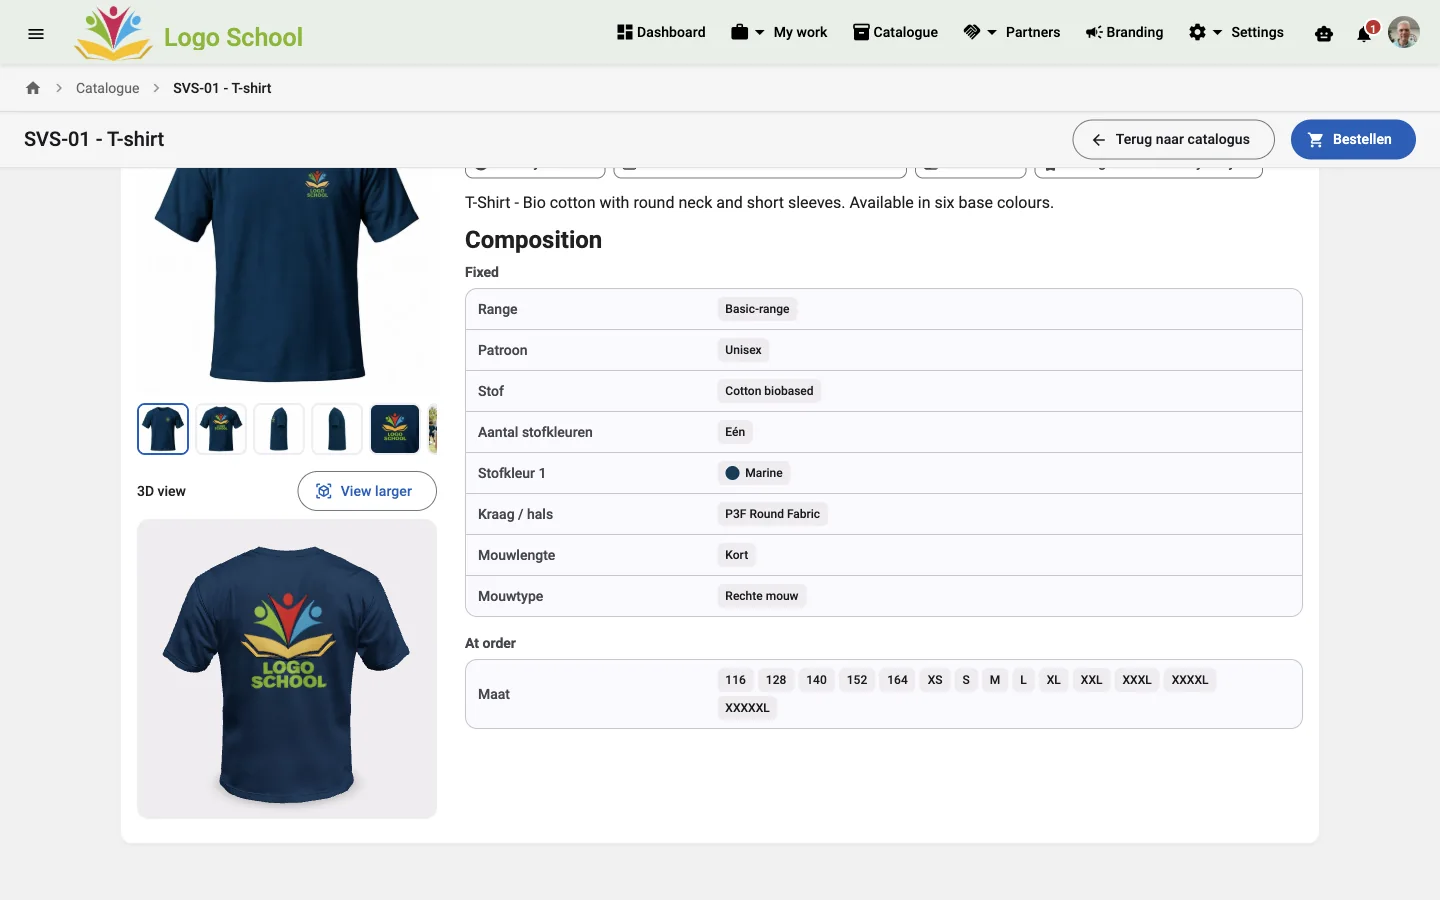The image size is (1440, 900).
Task: Click the Cotton biobased chip
Action: pyautogui.click(x=769, y=391)
